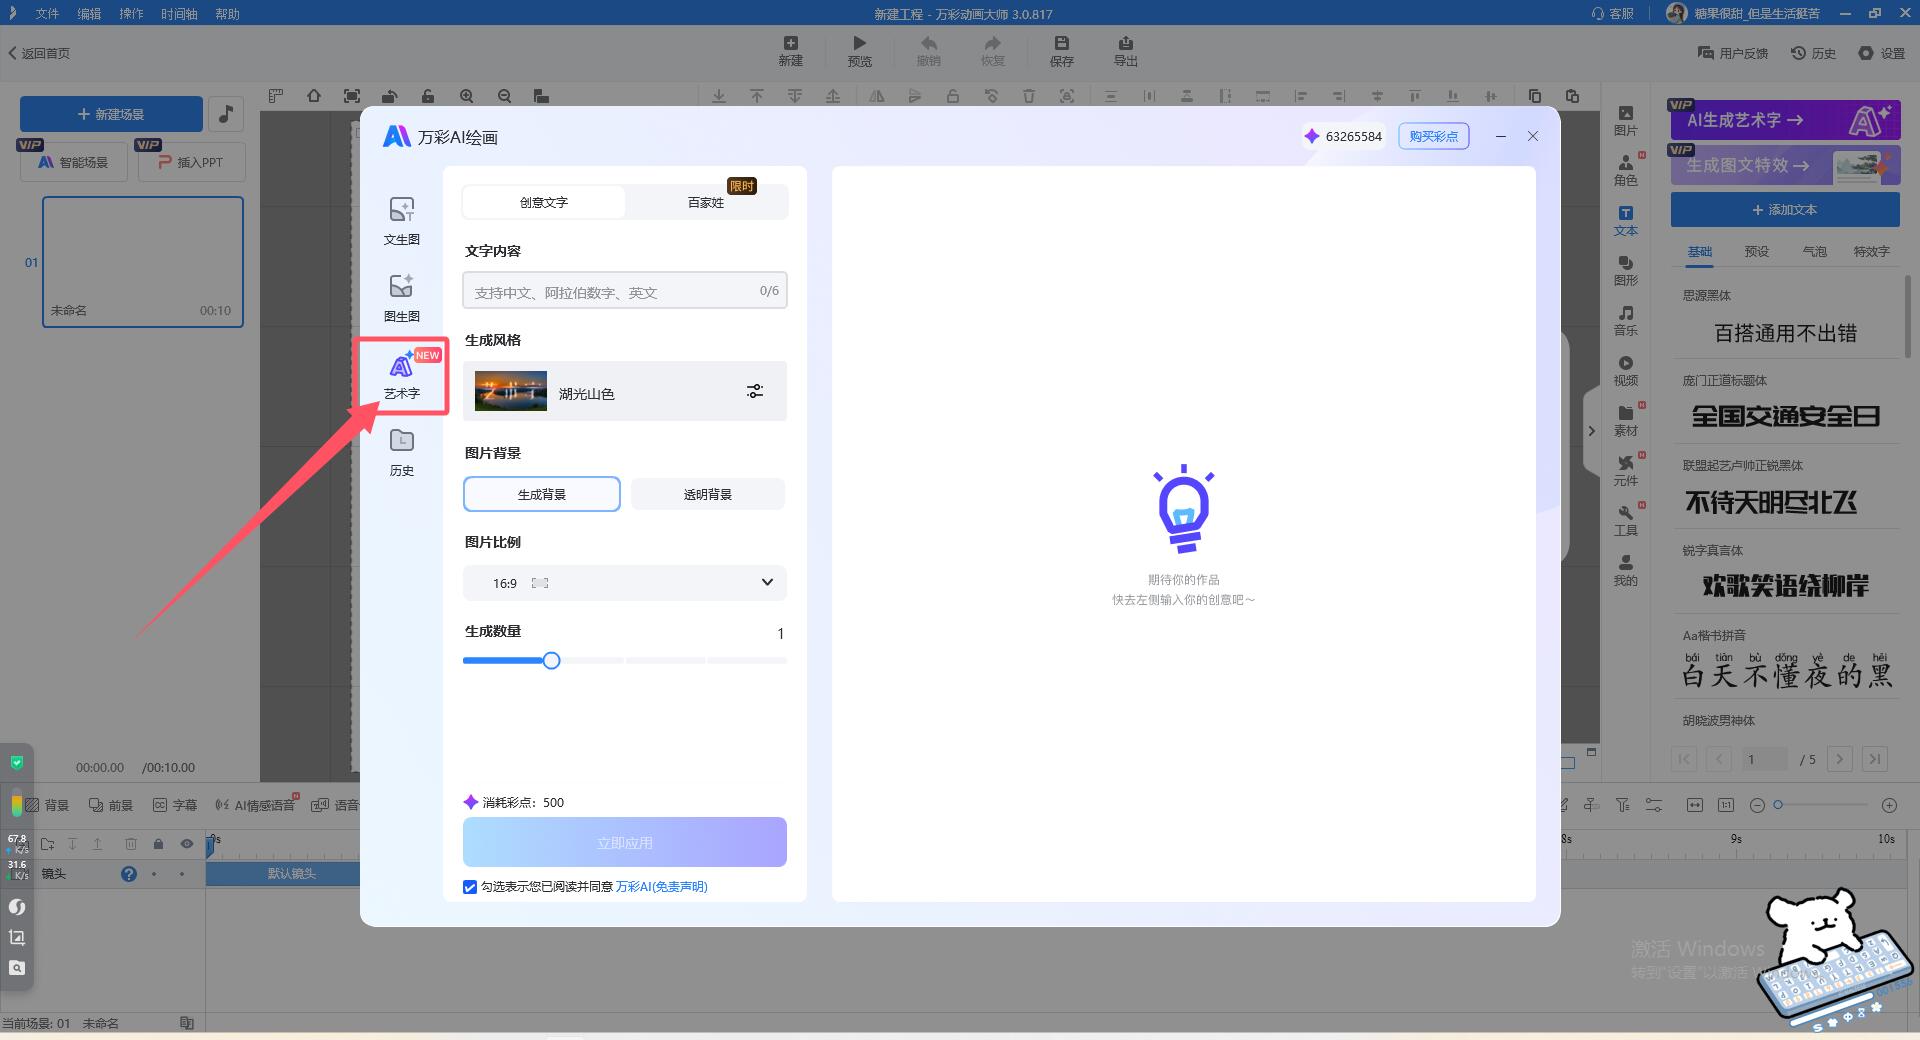Open the 图片比例 16:9 dropdown

[x=625, y=583]
